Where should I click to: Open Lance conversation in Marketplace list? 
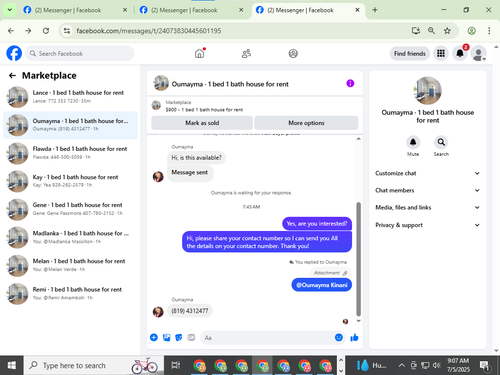70,97
